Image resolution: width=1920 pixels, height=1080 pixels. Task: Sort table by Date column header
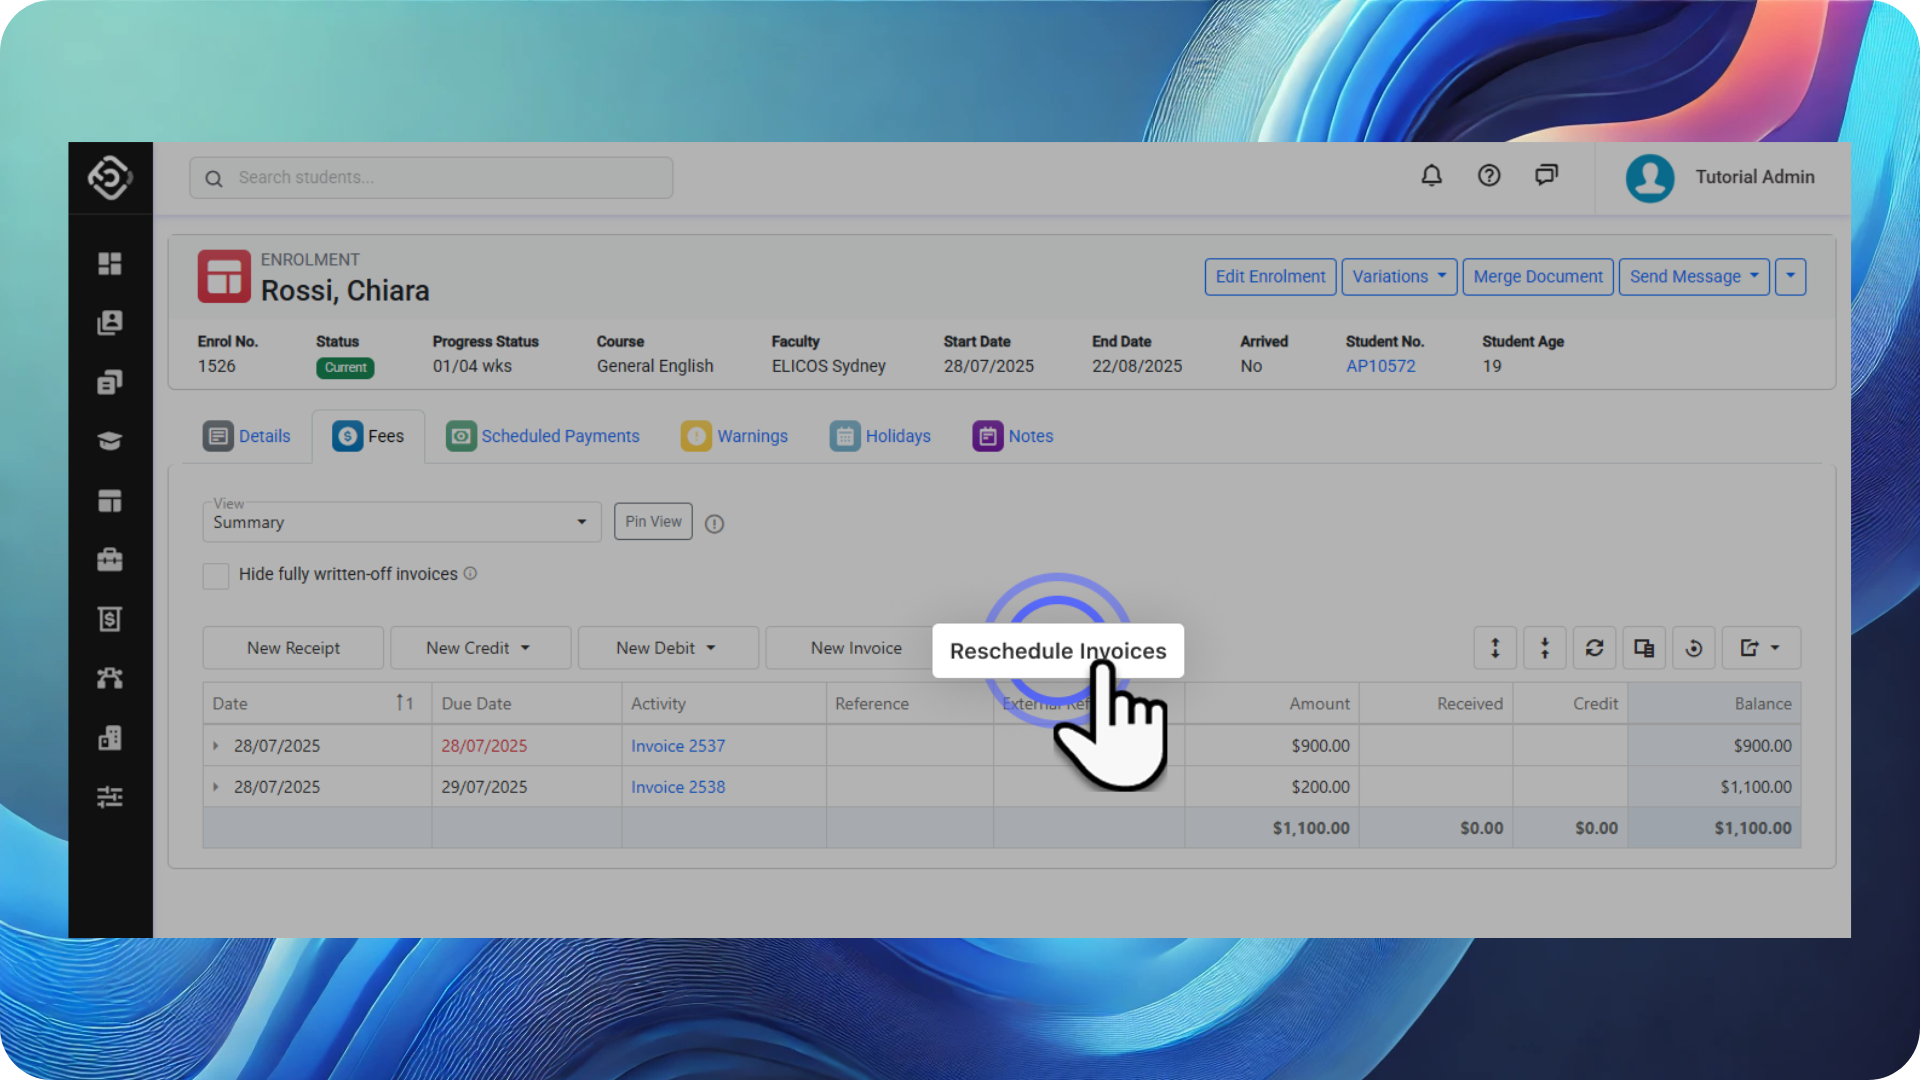pos(230,704)
